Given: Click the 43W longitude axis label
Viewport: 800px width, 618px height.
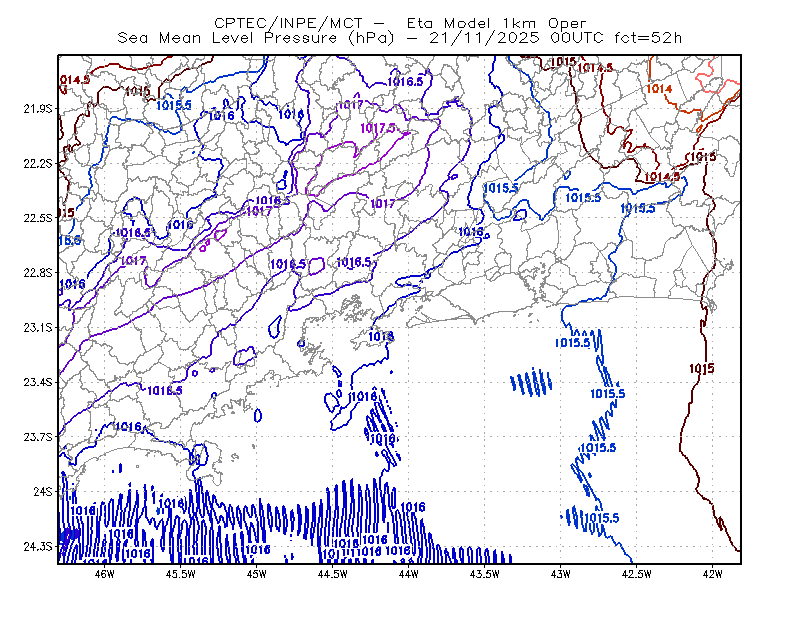Looking at the screenshot, I should [x=560, y=574].
